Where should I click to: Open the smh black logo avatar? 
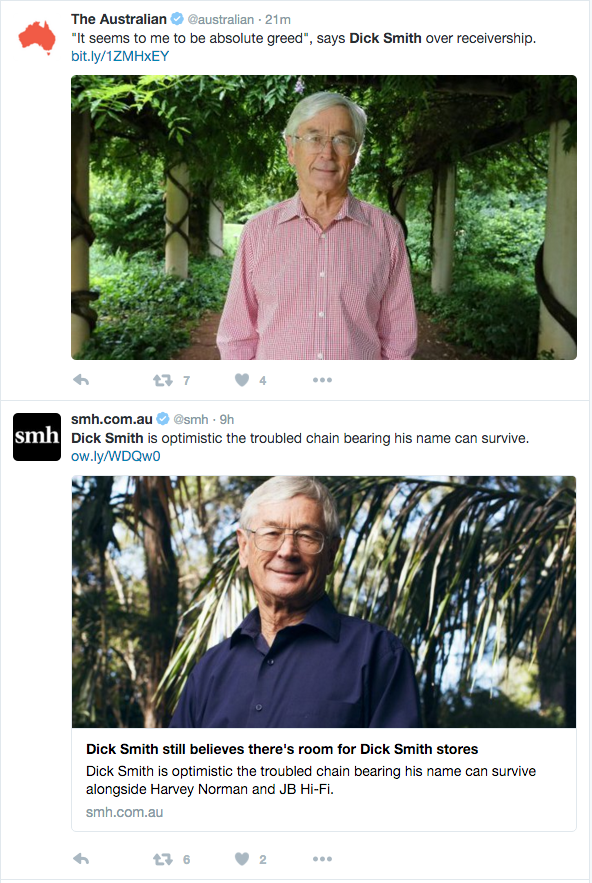(x=37, y=437)
